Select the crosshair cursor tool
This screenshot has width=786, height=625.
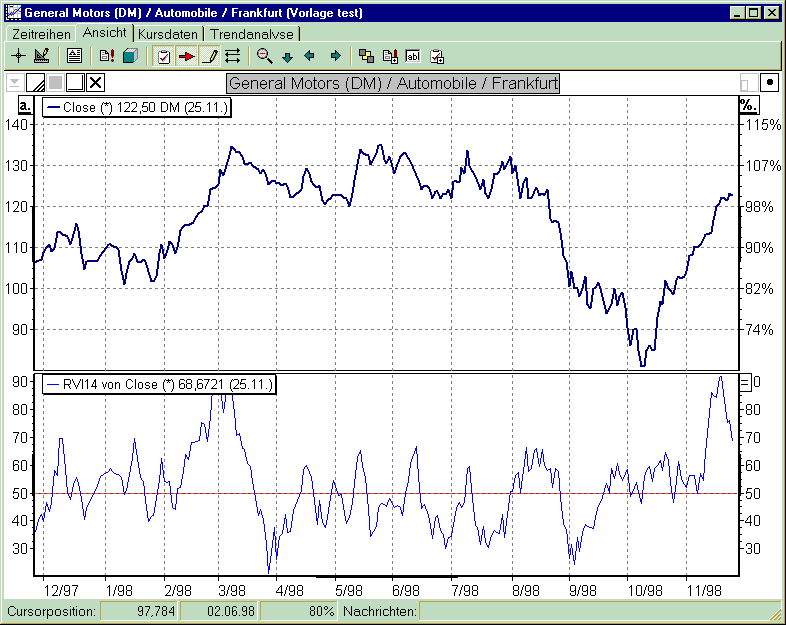(18, 56)
